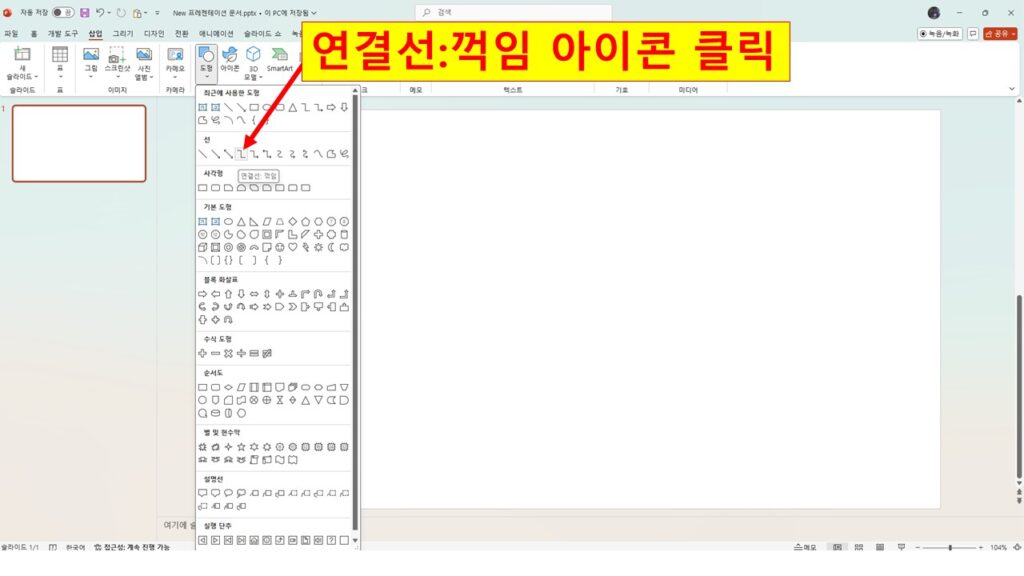Start slide show from status bar
The height and width of the screenshot is (576, 1024).
coord(901,547)
